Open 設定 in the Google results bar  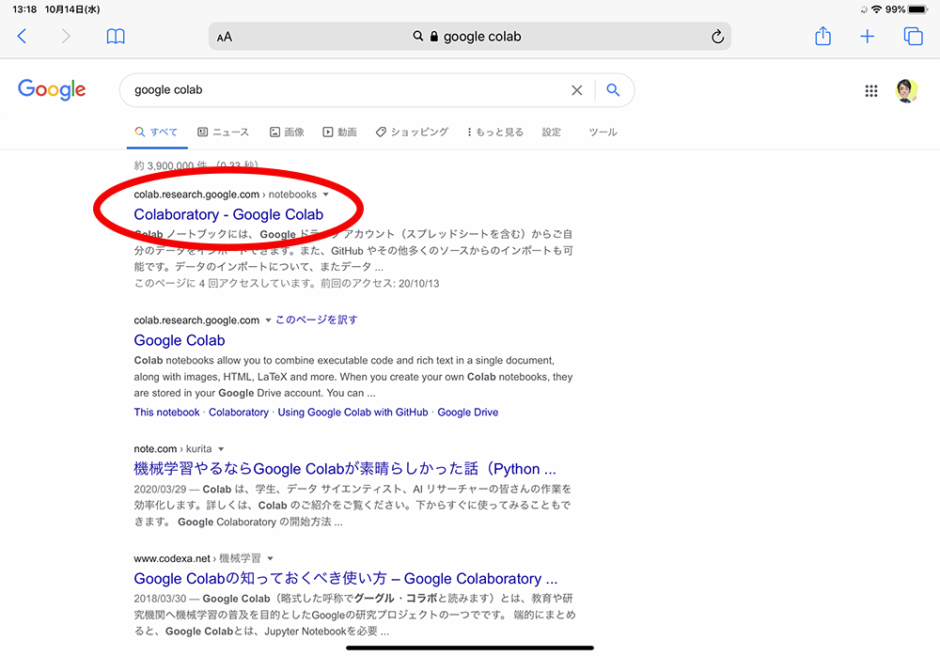click(551, 131)
